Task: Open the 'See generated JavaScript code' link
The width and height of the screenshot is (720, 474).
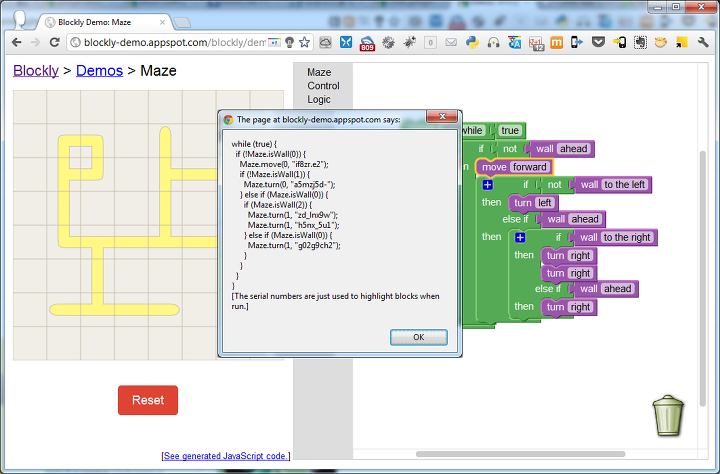Action: [226, 456]
